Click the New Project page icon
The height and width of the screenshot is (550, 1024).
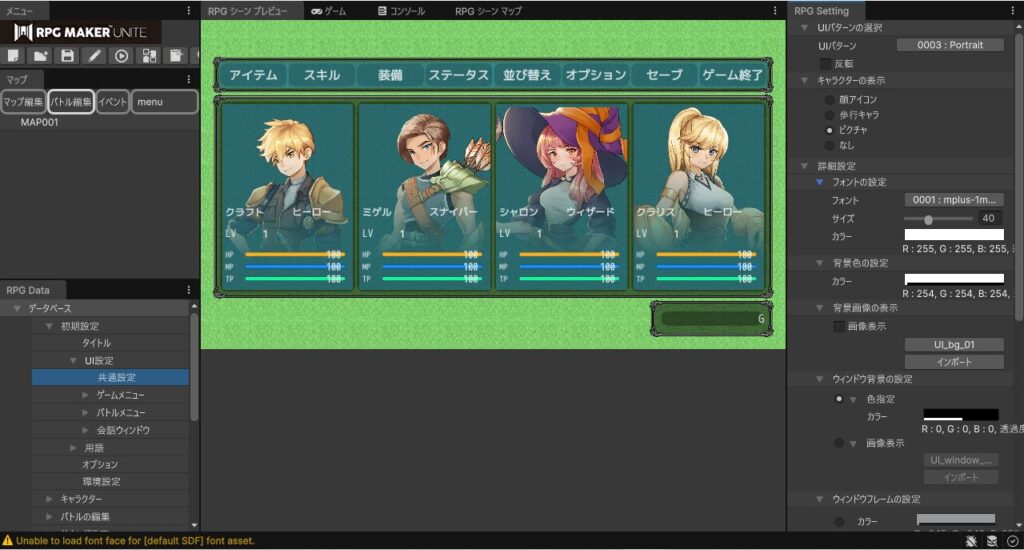click(x=13, y=56)
